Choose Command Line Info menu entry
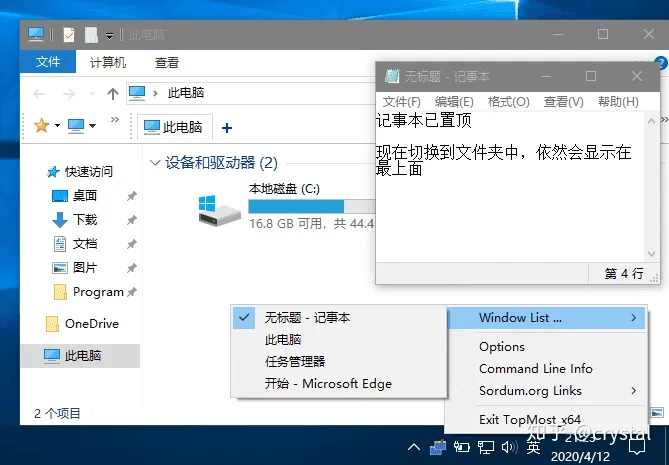The width and height of the screenshot is (669, 465). (547, 369)
